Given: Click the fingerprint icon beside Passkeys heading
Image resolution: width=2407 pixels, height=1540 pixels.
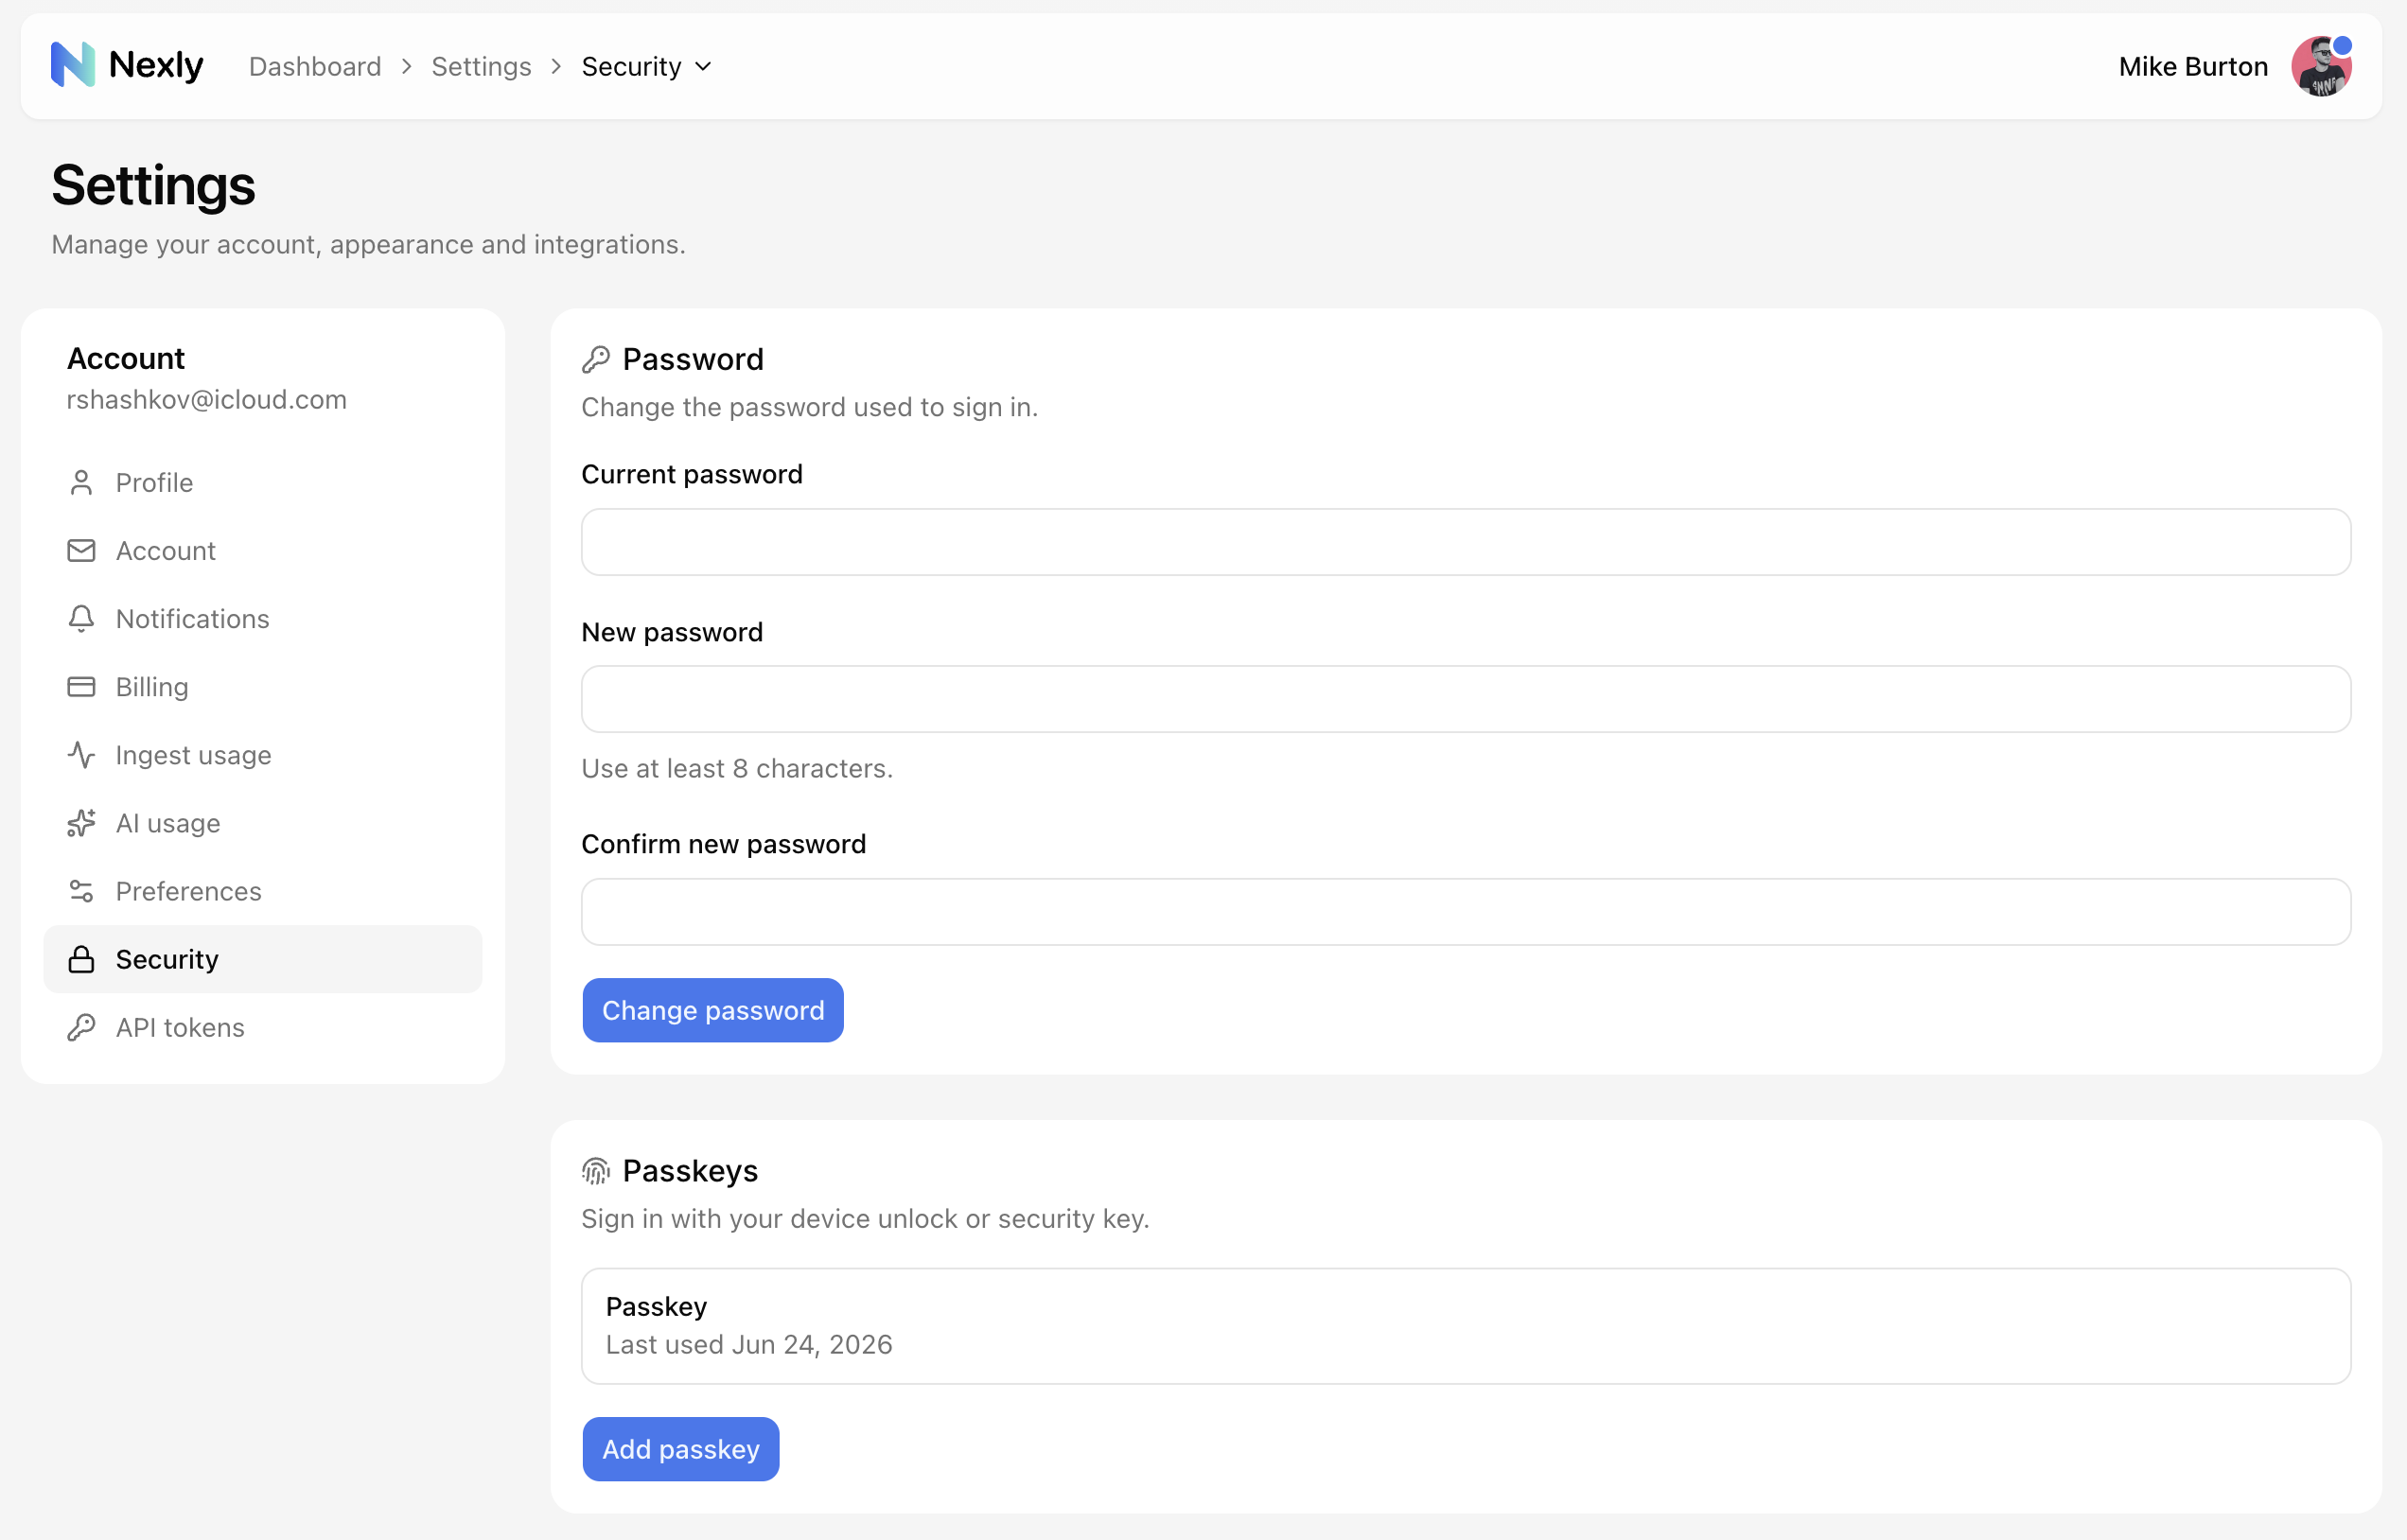Looking at the screenshot, I should pos(596,1171).
